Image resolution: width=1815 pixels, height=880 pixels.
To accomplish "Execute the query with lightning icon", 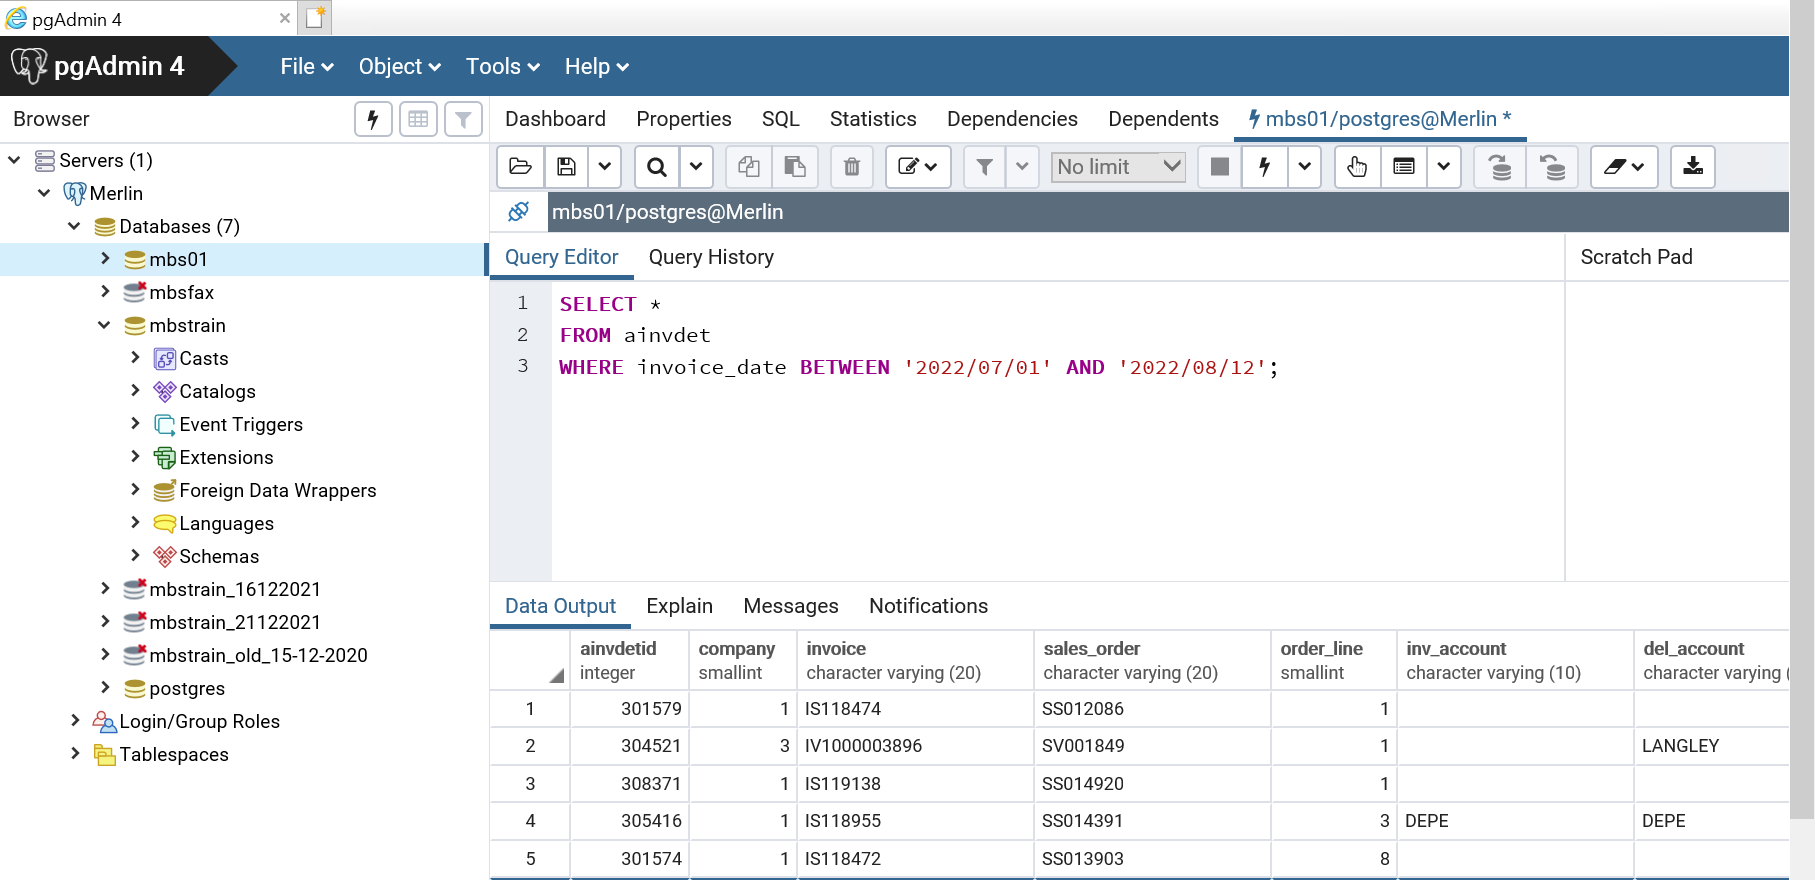I will coord(1264,167).
